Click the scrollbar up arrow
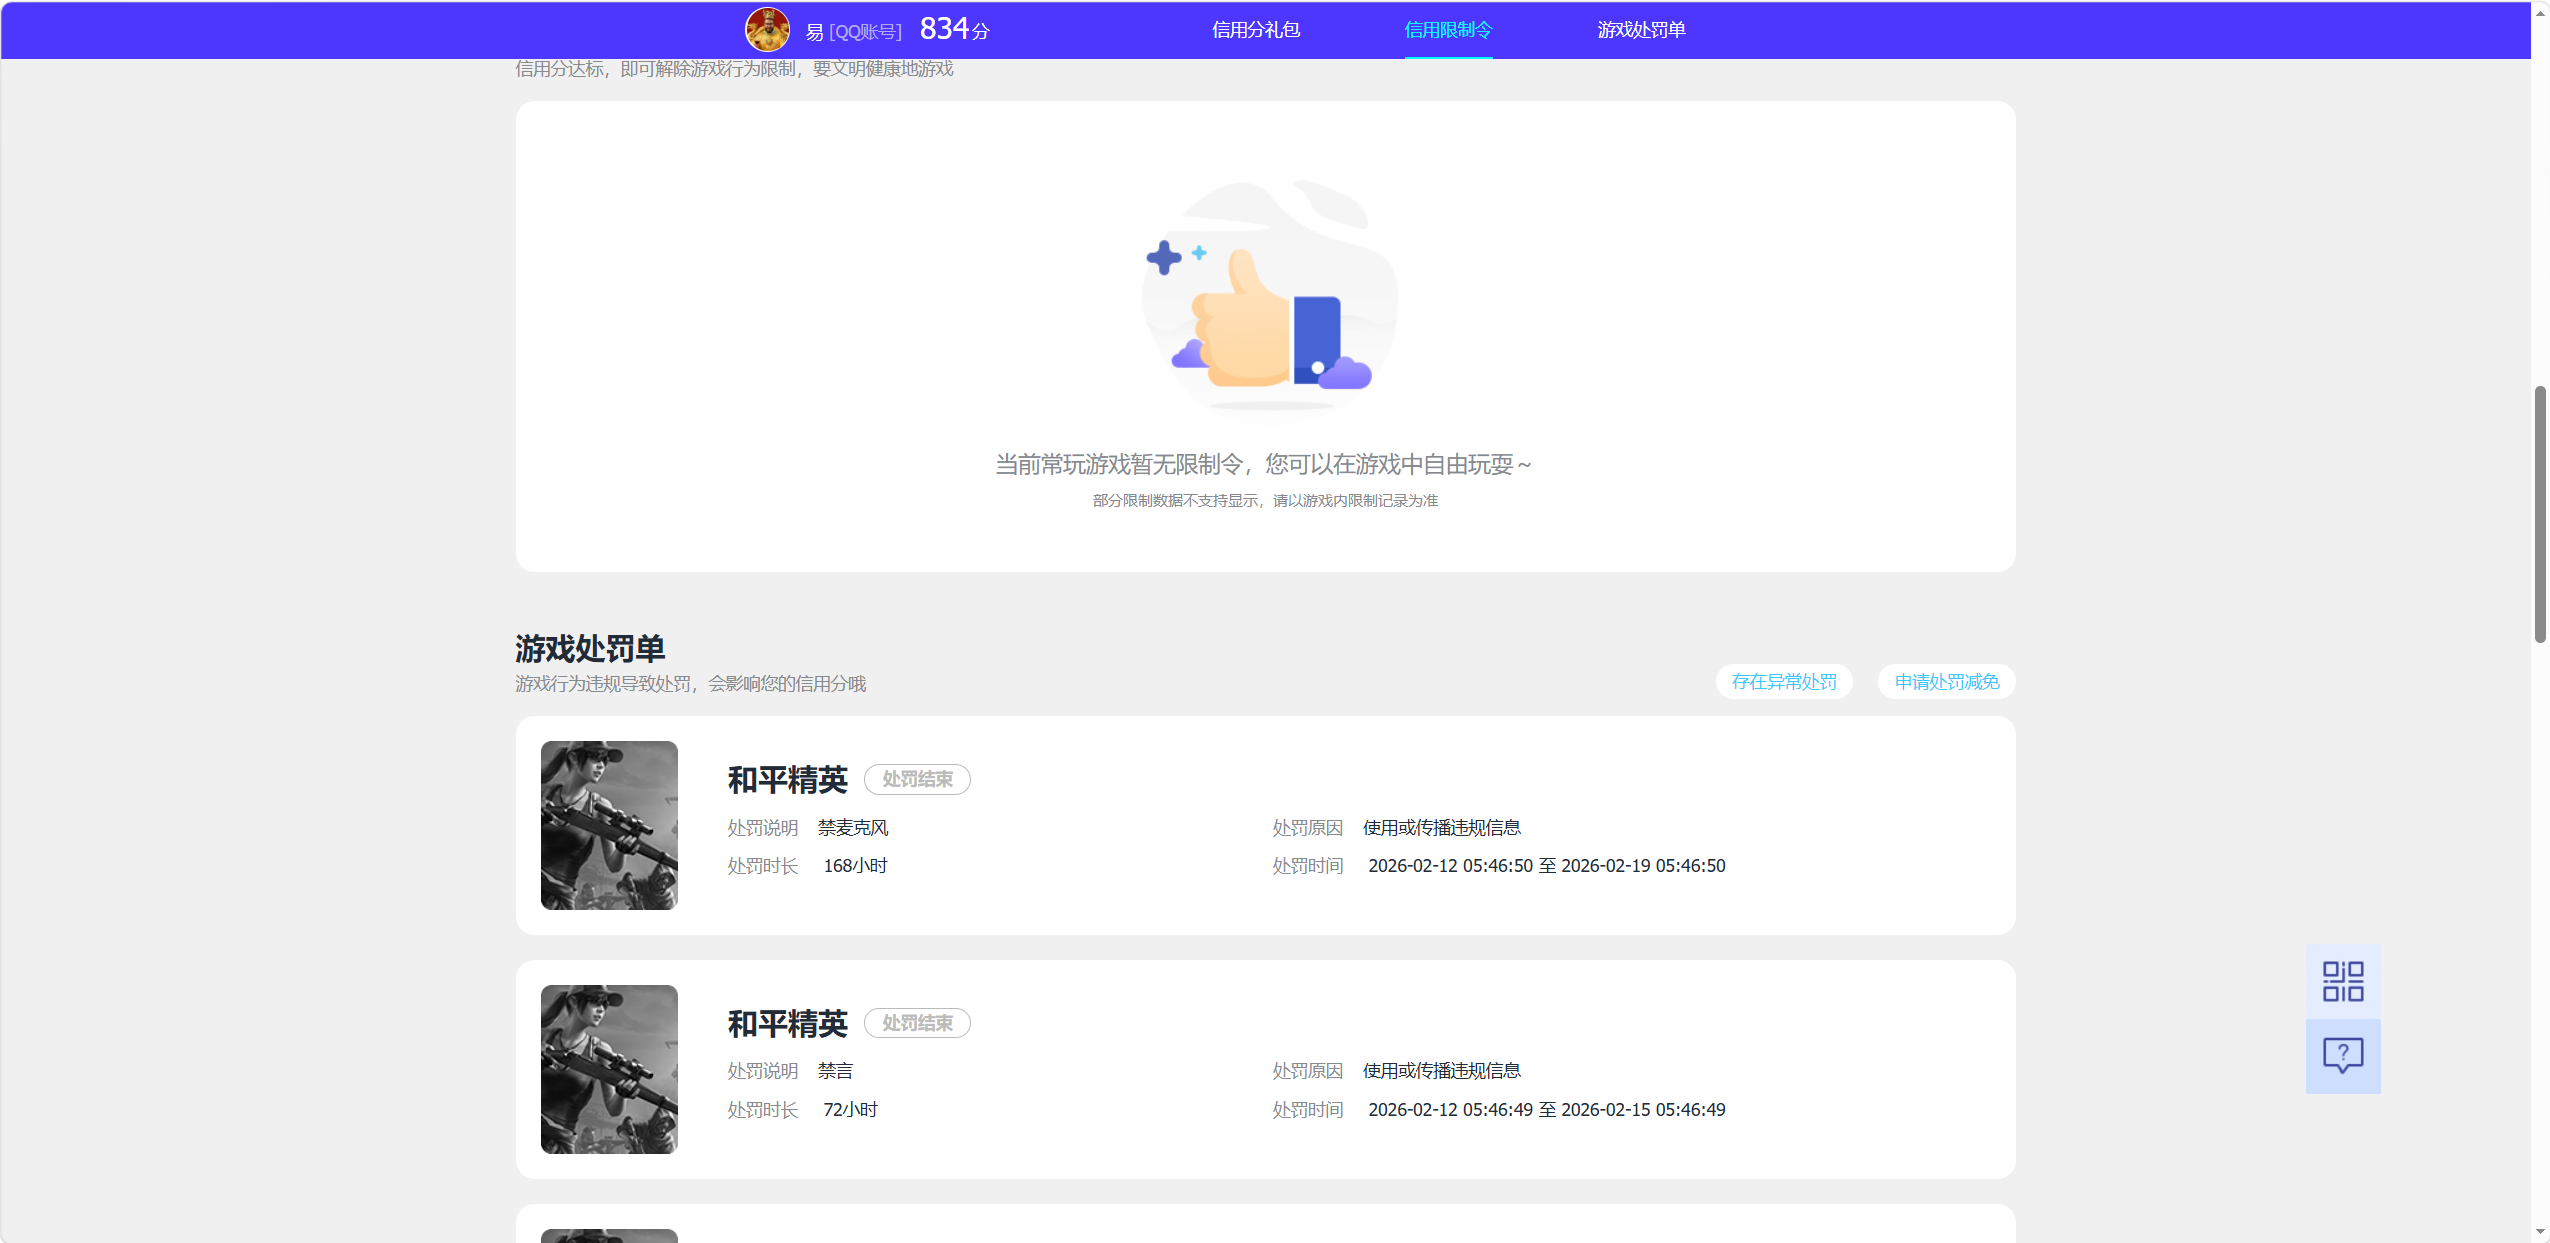Image resolution: width=2550 pixels, height=1243 pixels. [x=2540, y=13]
